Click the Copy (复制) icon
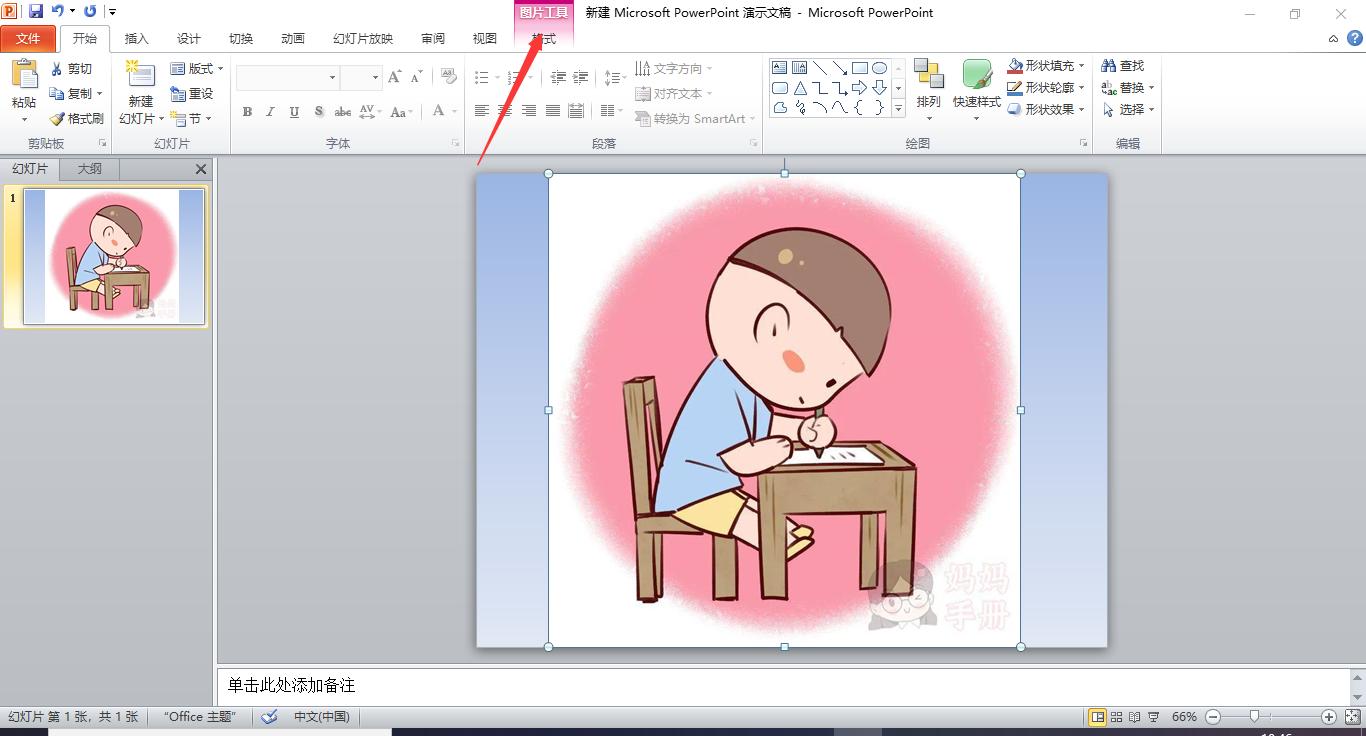This screenshot has width=1366, height=736. point(59,93)
